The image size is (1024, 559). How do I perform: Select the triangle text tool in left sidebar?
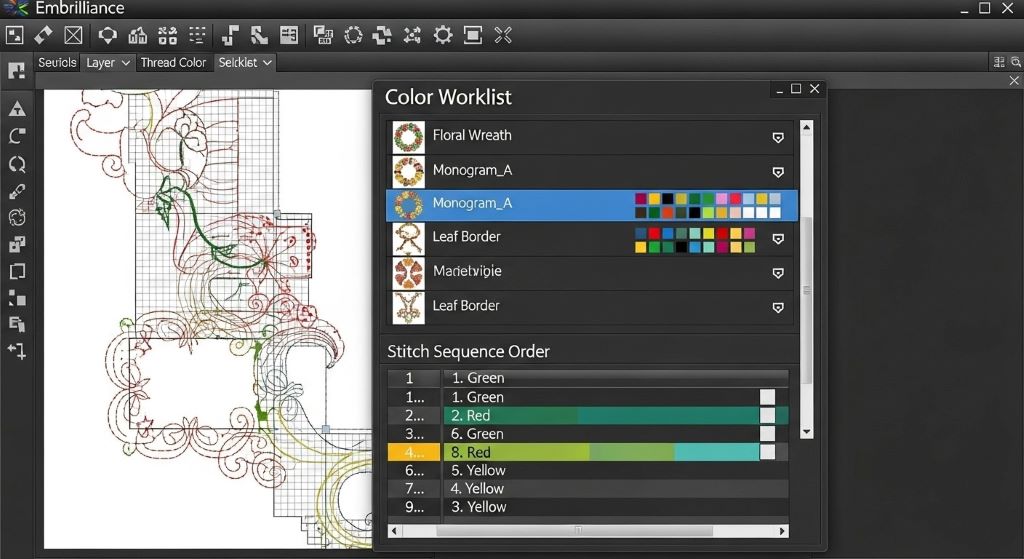17,109
